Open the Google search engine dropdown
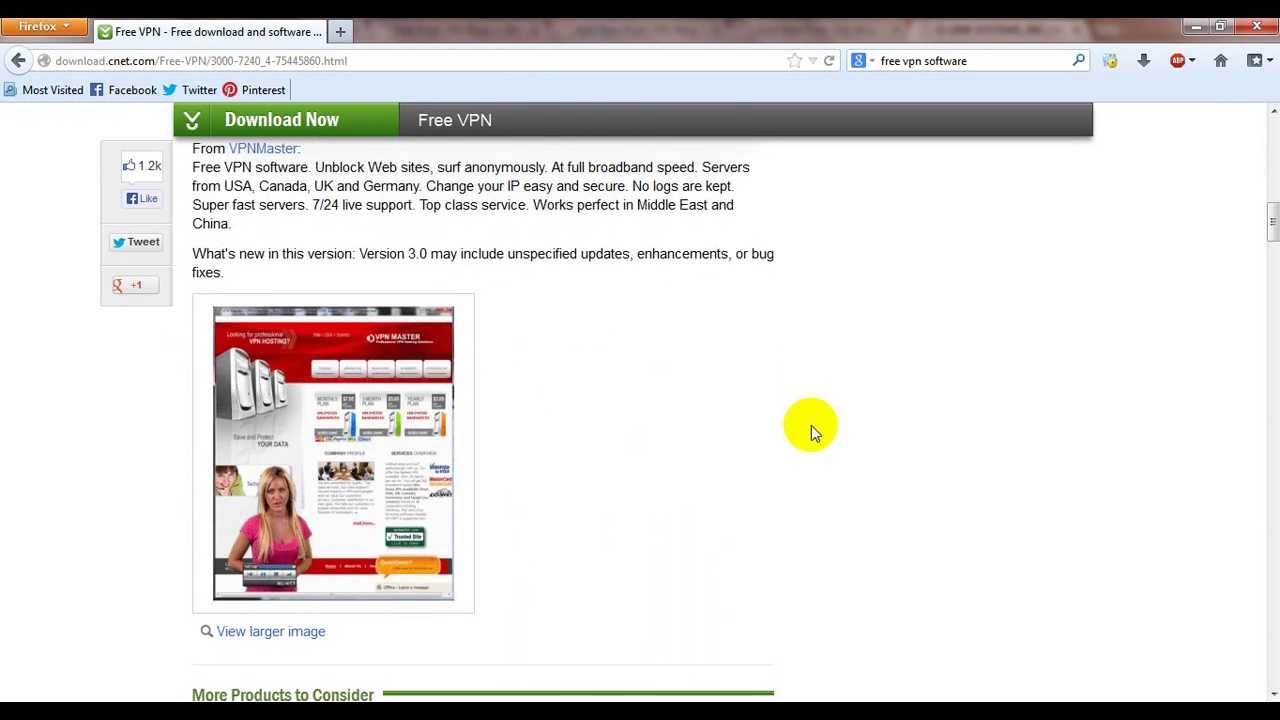The height and width of the screenshot is (720, 1280). (862, 61)
